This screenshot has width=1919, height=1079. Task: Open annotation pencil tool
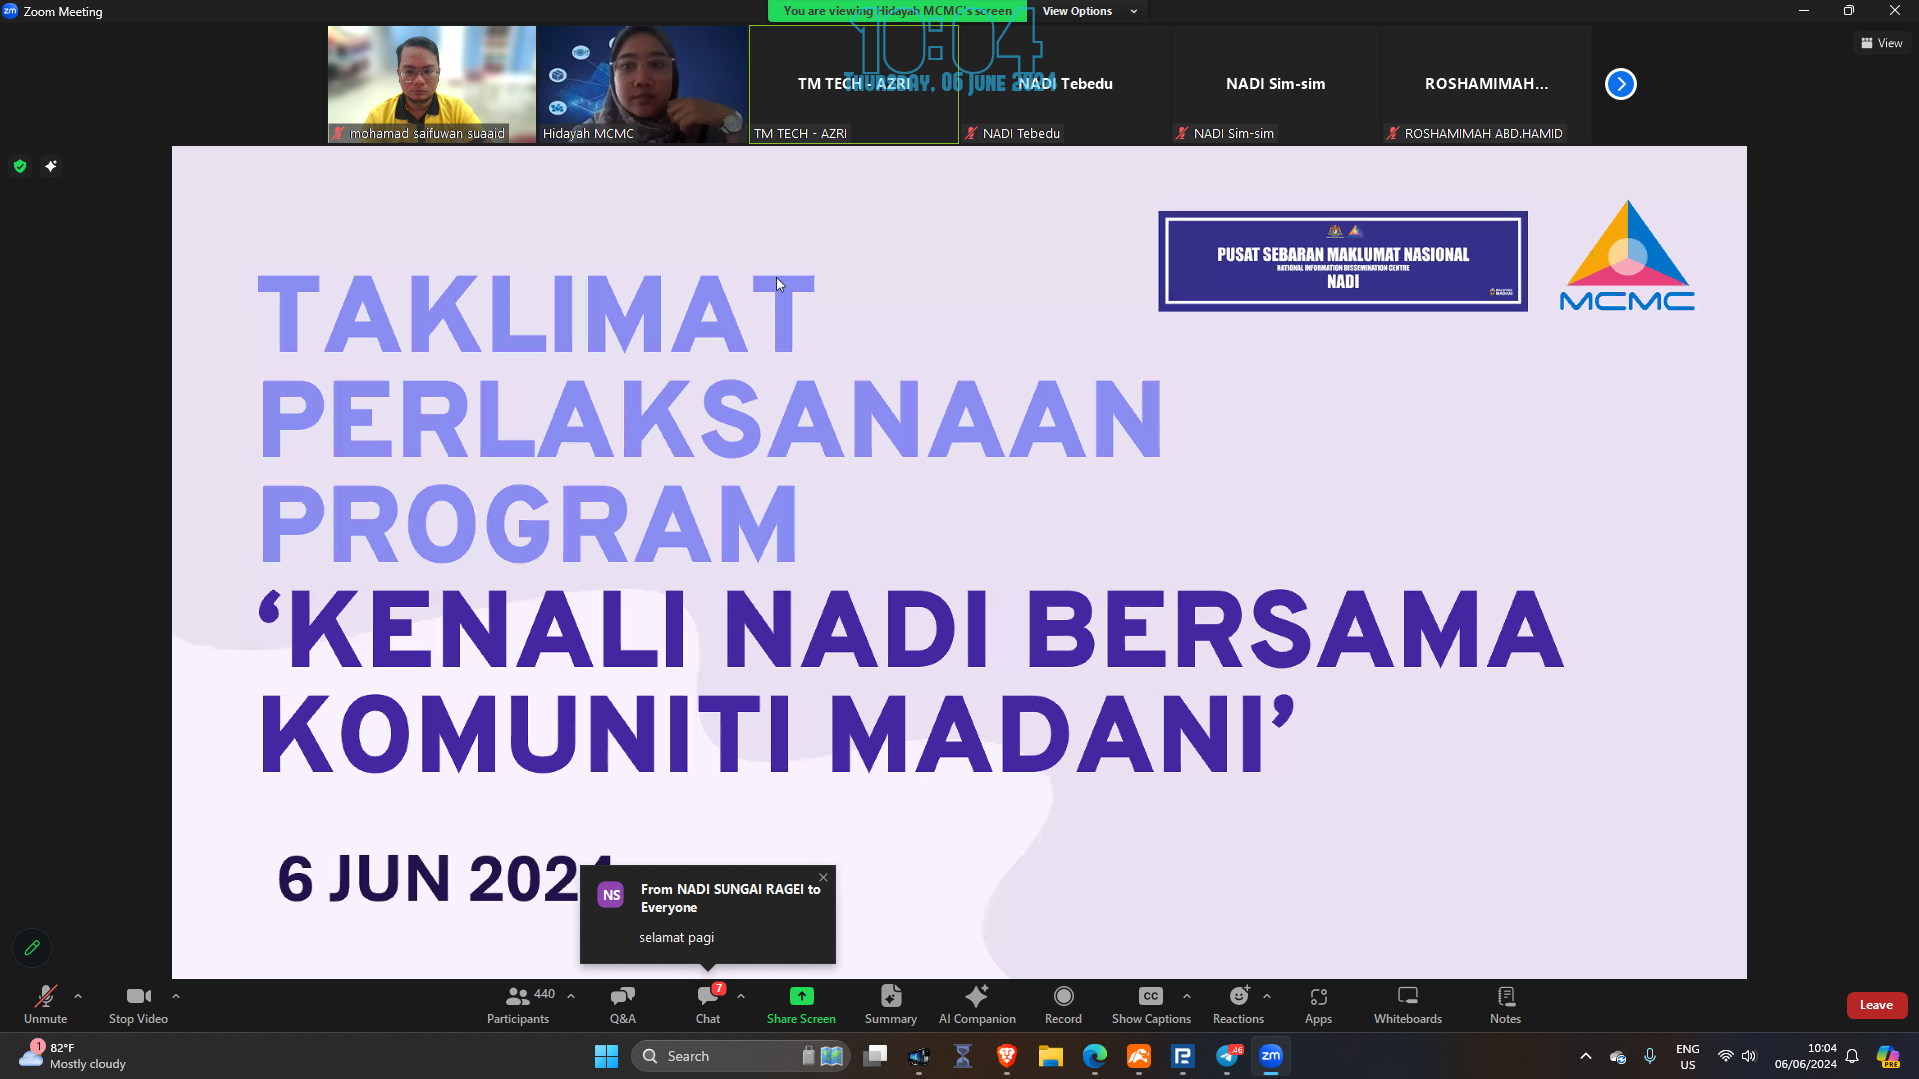click(32, 947)
